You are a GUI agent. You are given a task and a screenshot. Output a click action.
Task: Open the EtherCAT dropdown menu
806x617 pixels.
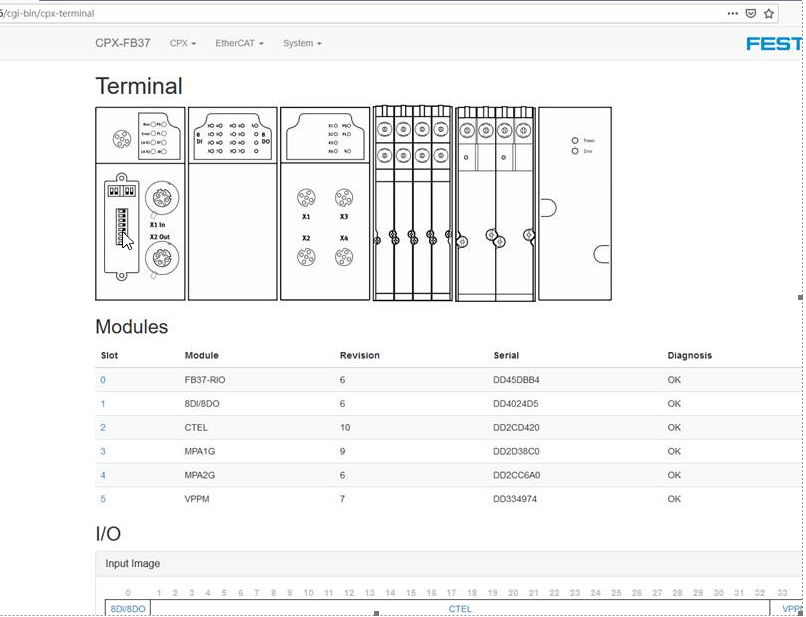(x=240, y=43)
